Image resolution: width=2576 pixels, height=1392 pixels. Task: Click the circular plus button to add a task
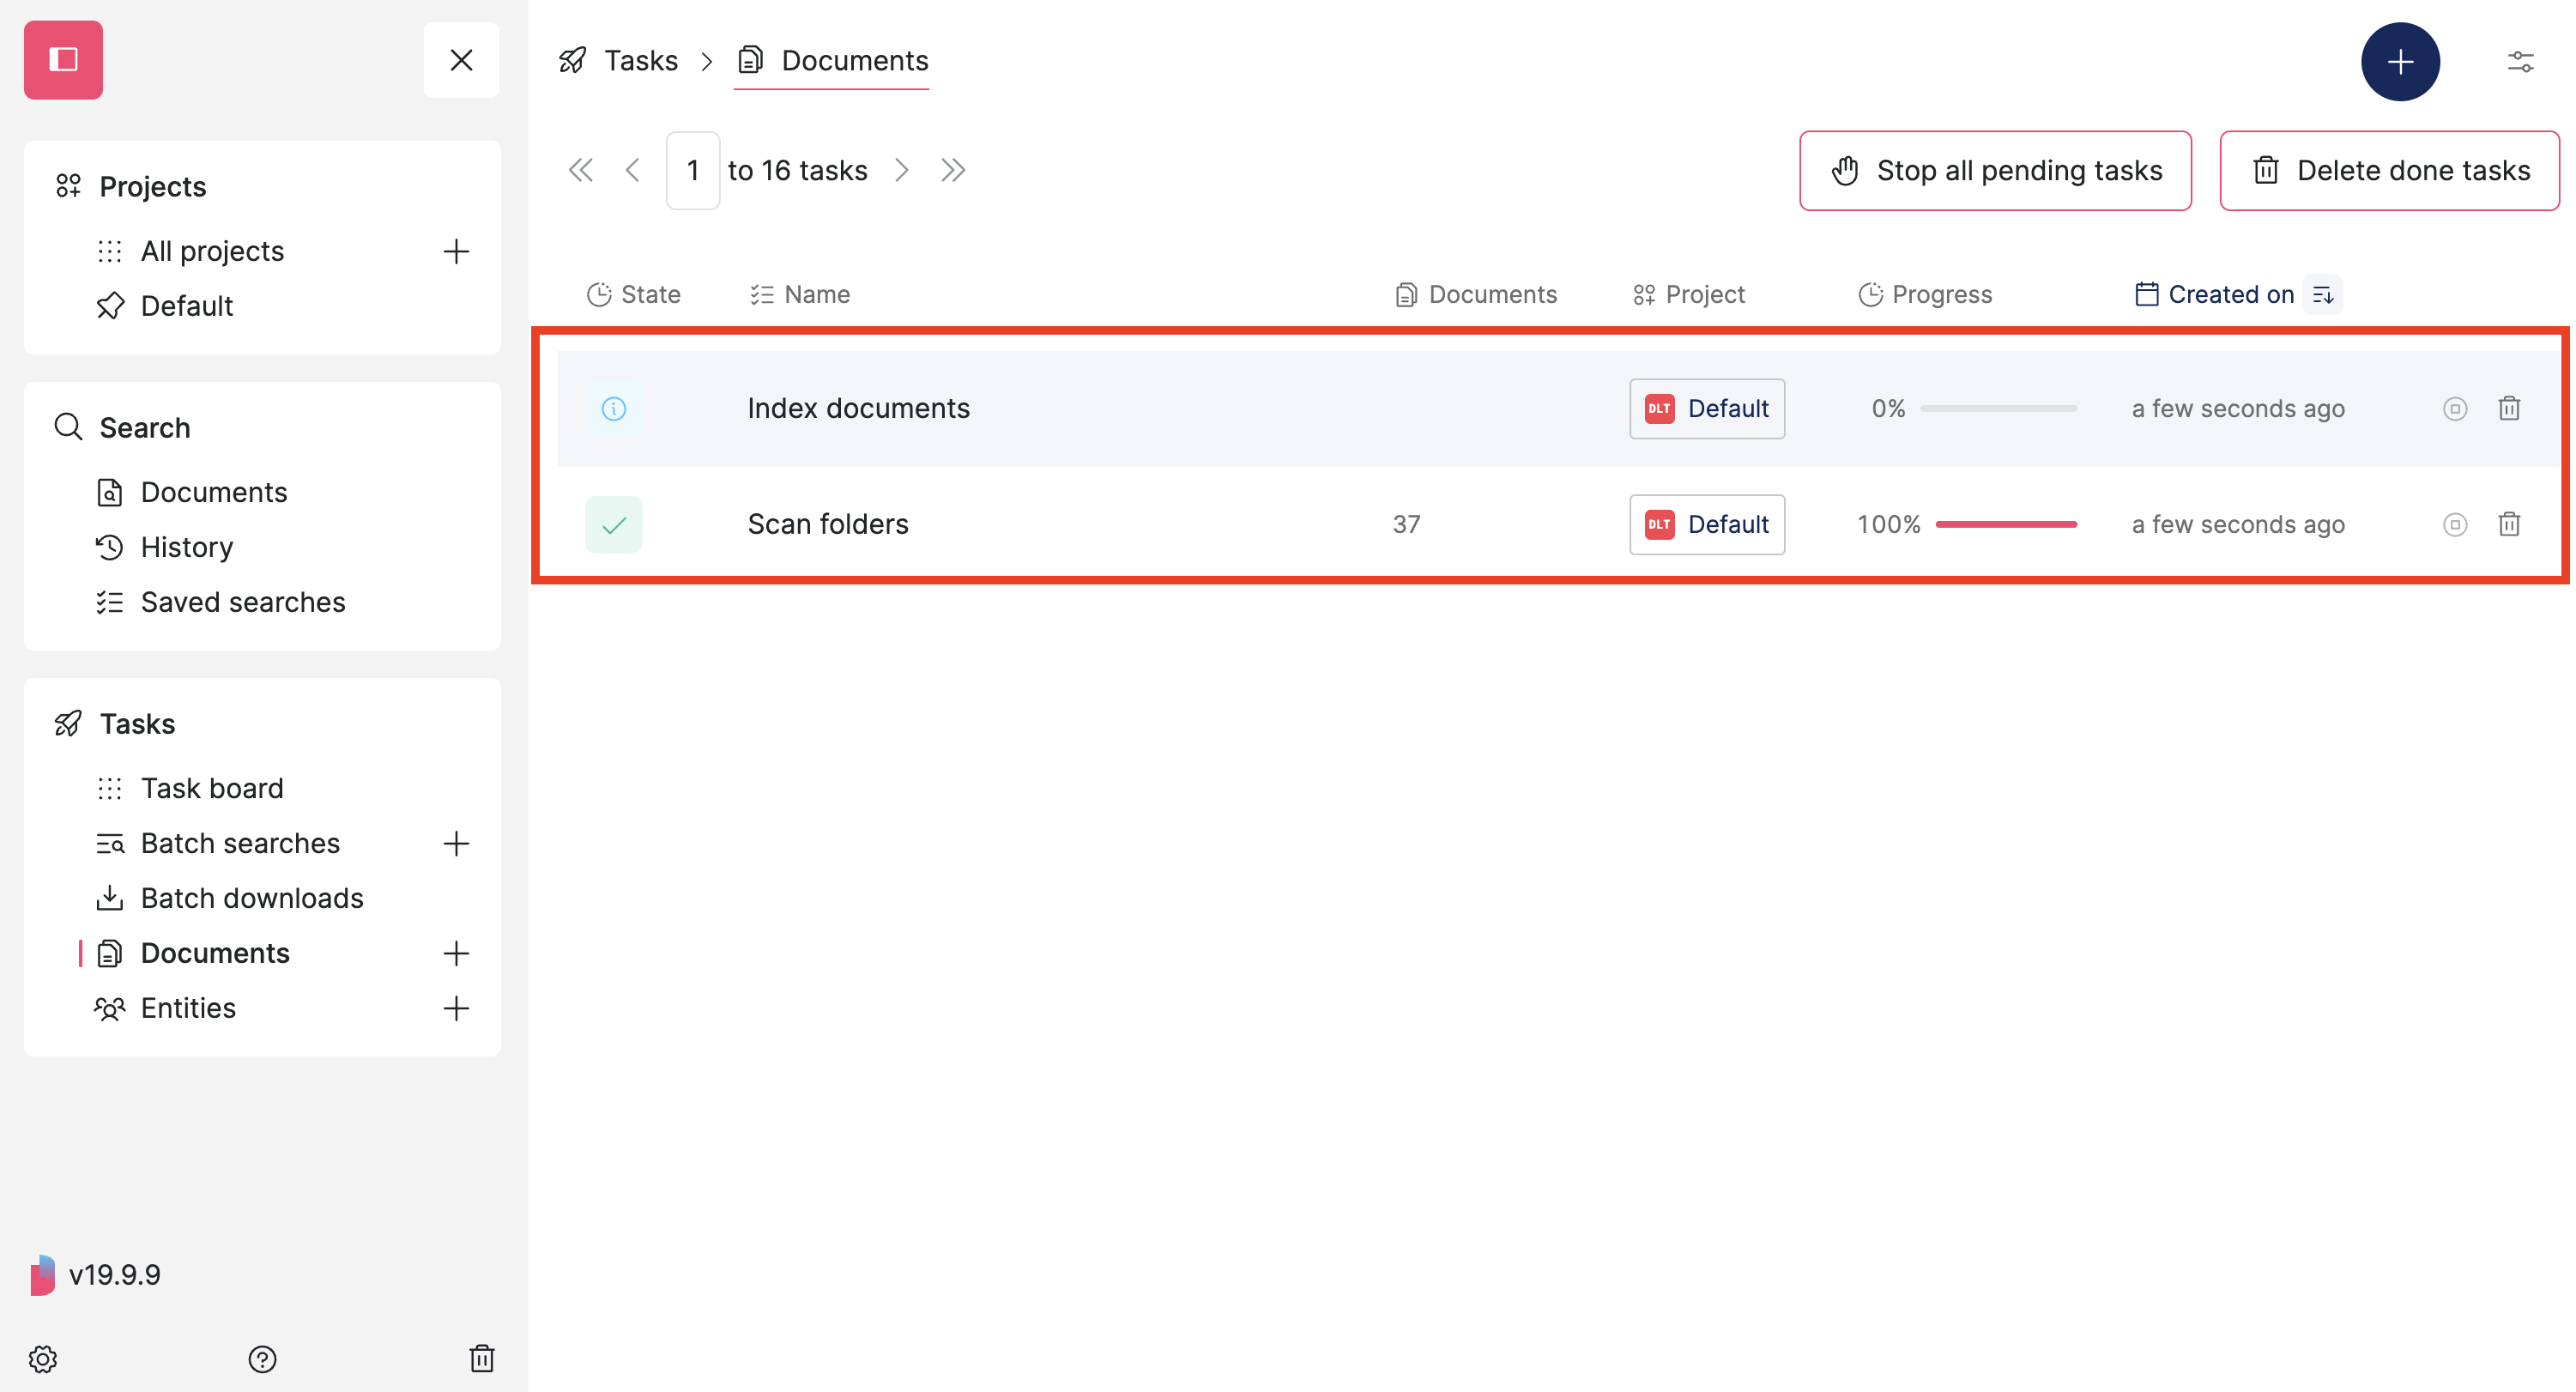point(2401,61)
